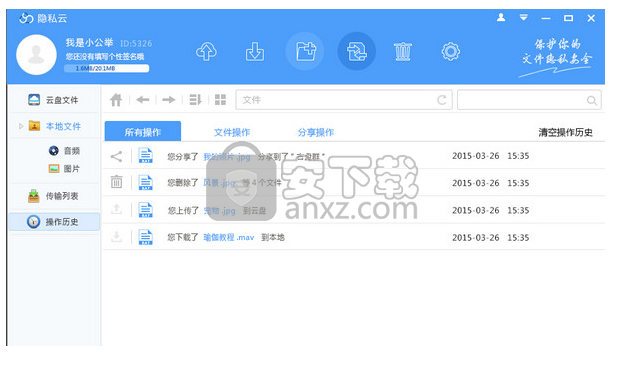Screen dimensions: 629x365
Task: Open 传输列表 in sidebar
Action: tap(53, 196)
